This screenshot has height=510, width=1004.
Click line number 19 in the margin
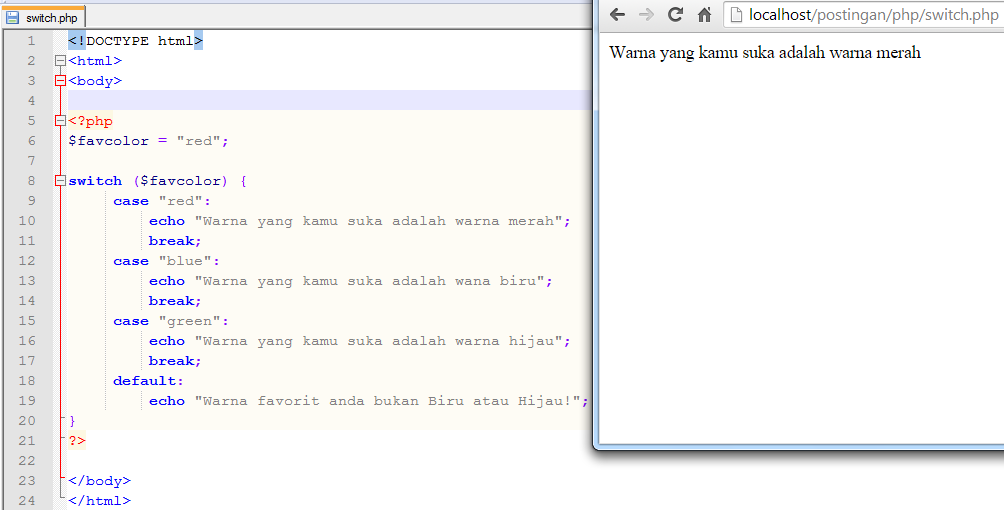26,401
